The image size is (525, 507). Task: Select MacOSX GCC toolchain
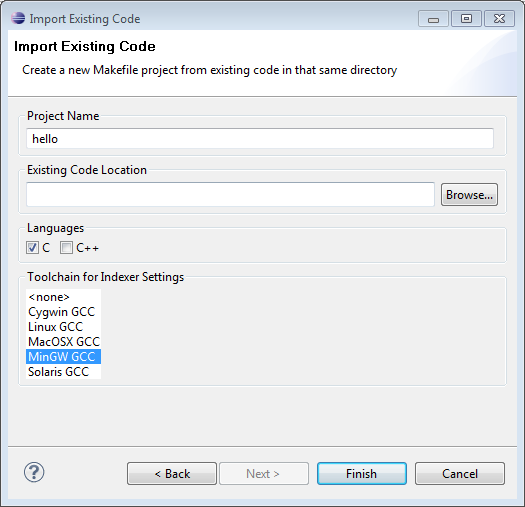tap(63, 342)
